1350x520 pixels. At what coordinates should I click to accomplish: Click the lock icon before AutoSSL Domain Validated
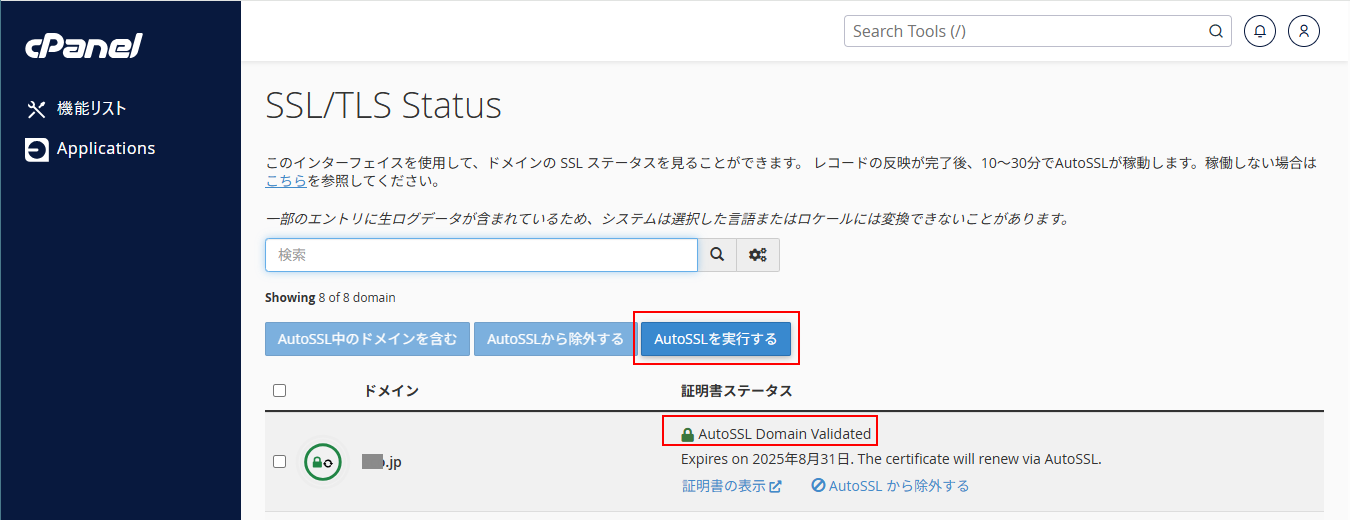(x=687, y=435)
